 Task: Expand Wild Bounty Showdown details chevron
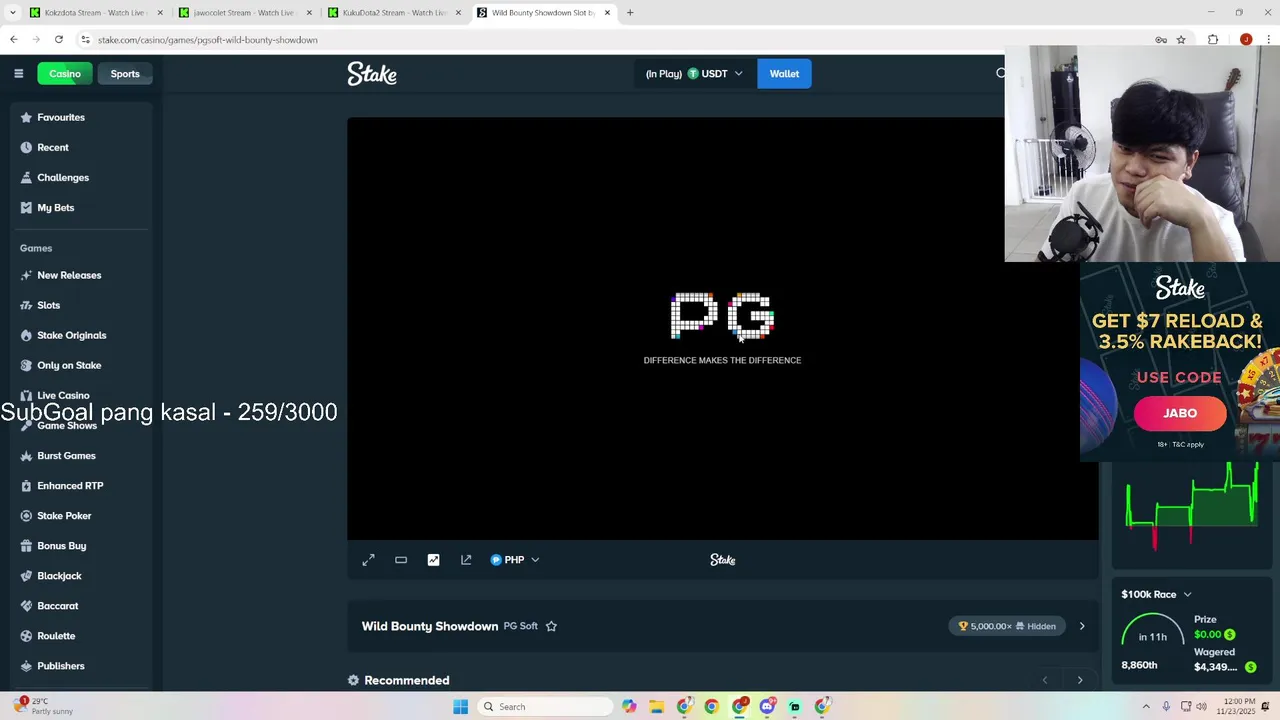pos(1081,626)
